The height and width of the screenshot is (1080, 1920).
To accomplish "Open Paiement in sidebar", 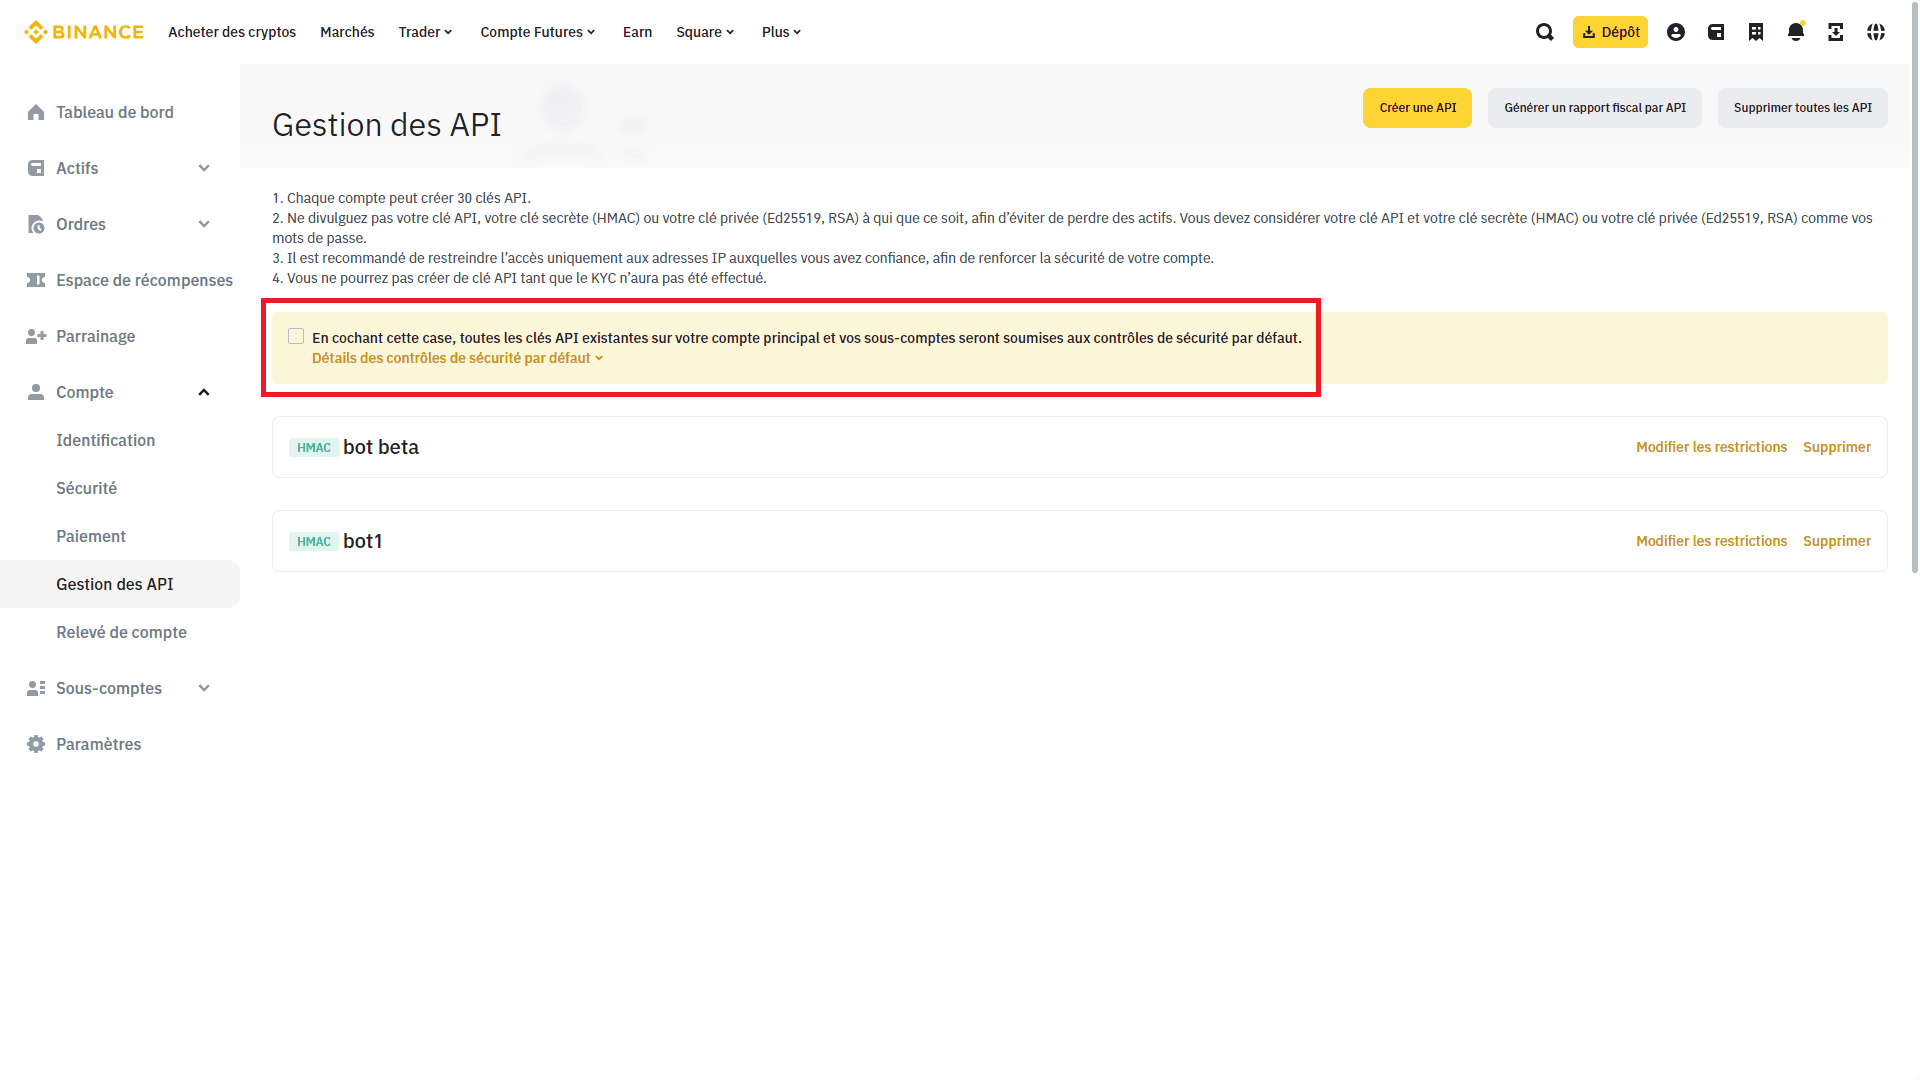I will coord(91,536).
